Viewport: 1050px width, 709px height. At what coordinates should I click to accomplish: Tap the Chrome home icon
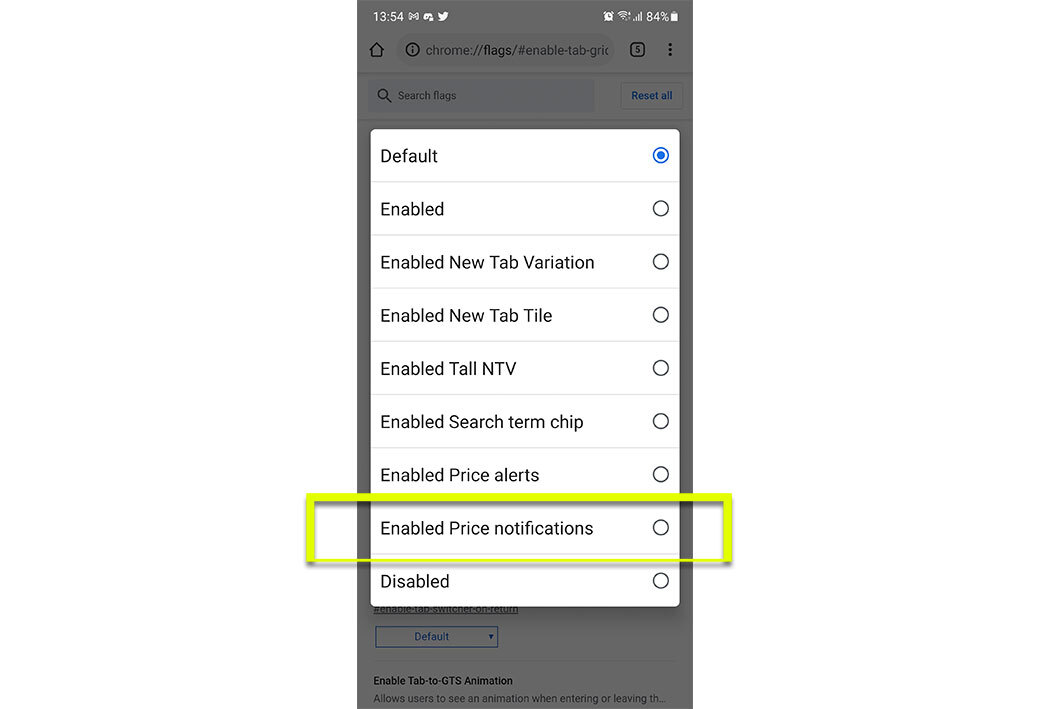coord(376,50)
